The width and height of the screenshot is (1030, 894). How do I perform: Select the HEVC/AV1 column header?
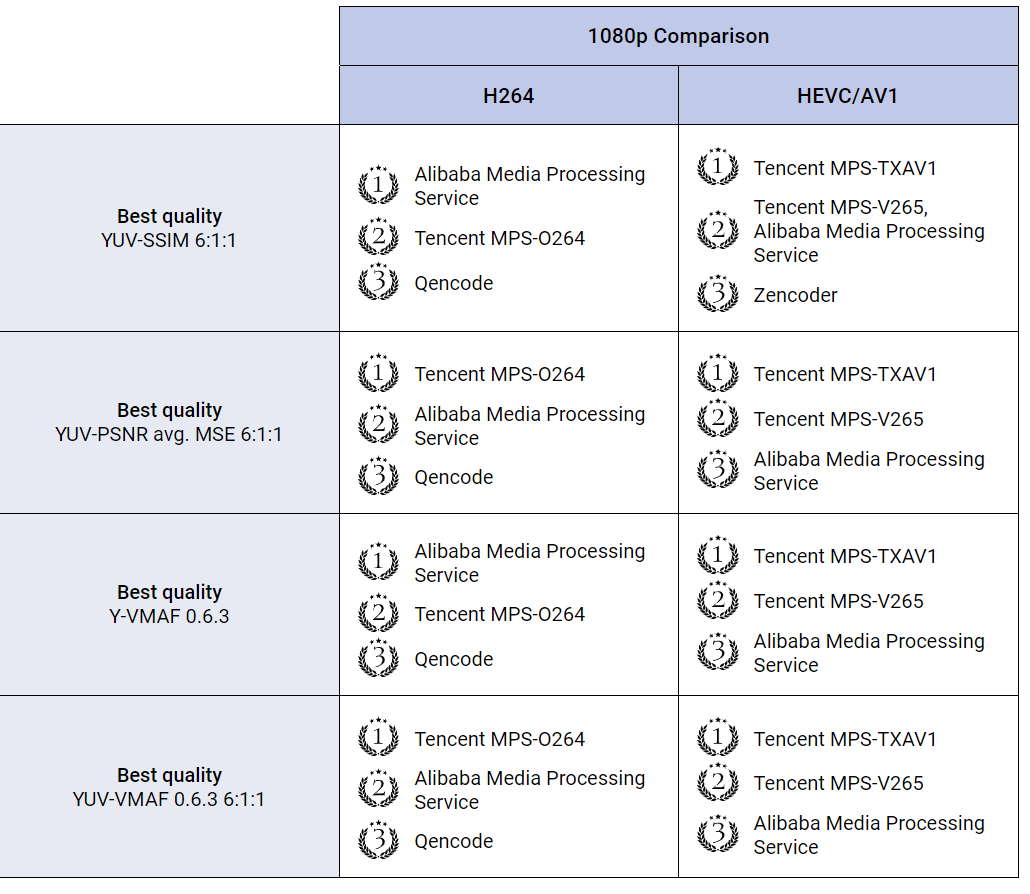[x=847, y=96]
